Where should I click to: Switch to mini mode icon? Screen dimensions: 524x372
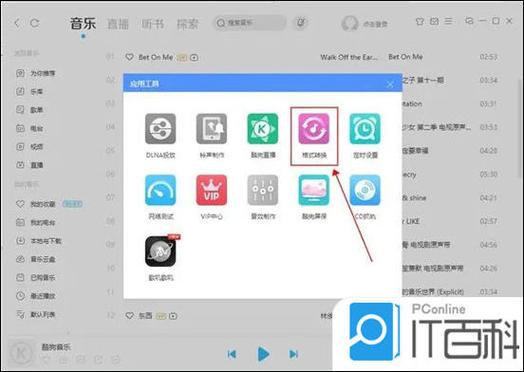(469, 21)
